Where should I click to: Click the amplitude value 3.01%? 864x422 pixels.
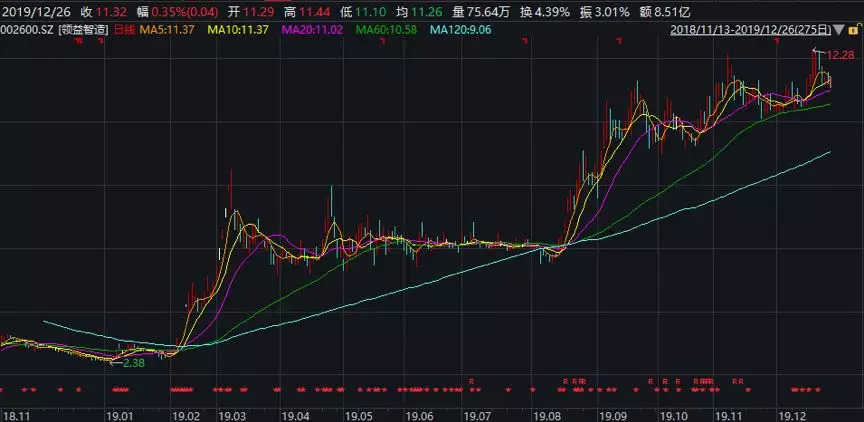pos(612,11)
